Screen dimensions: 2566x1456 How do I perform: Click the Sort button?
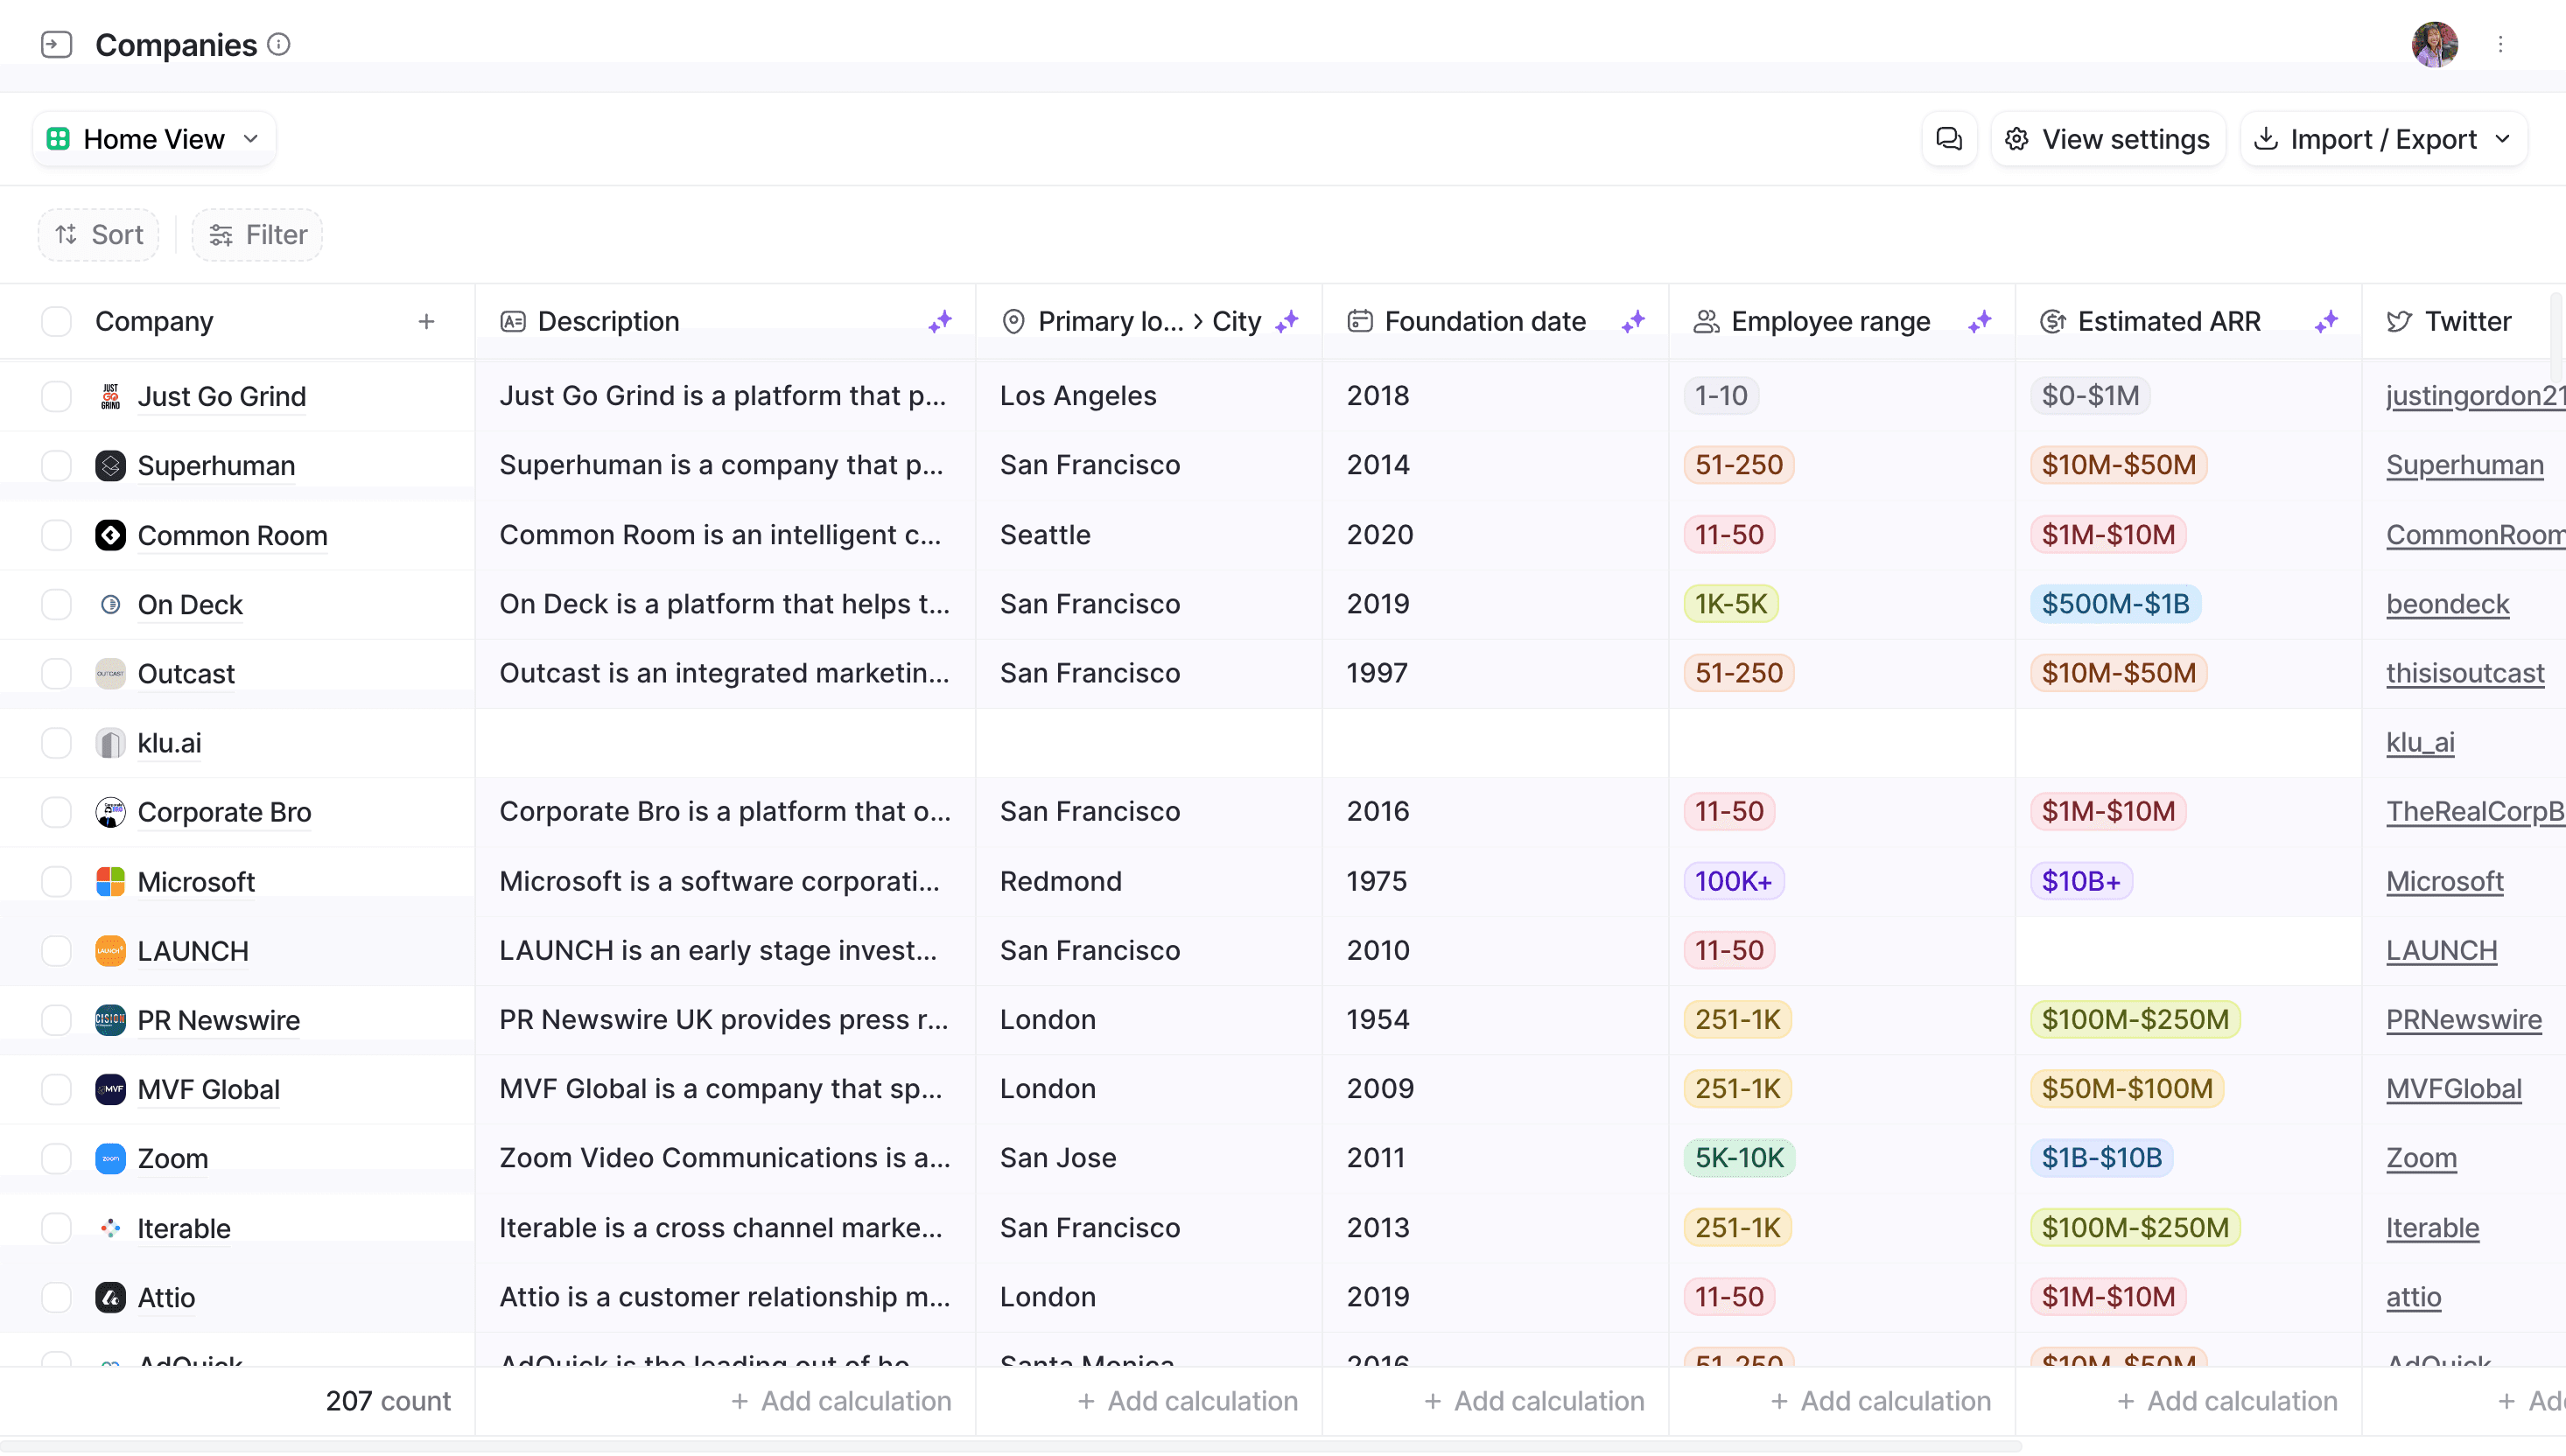tap(98, 235)
